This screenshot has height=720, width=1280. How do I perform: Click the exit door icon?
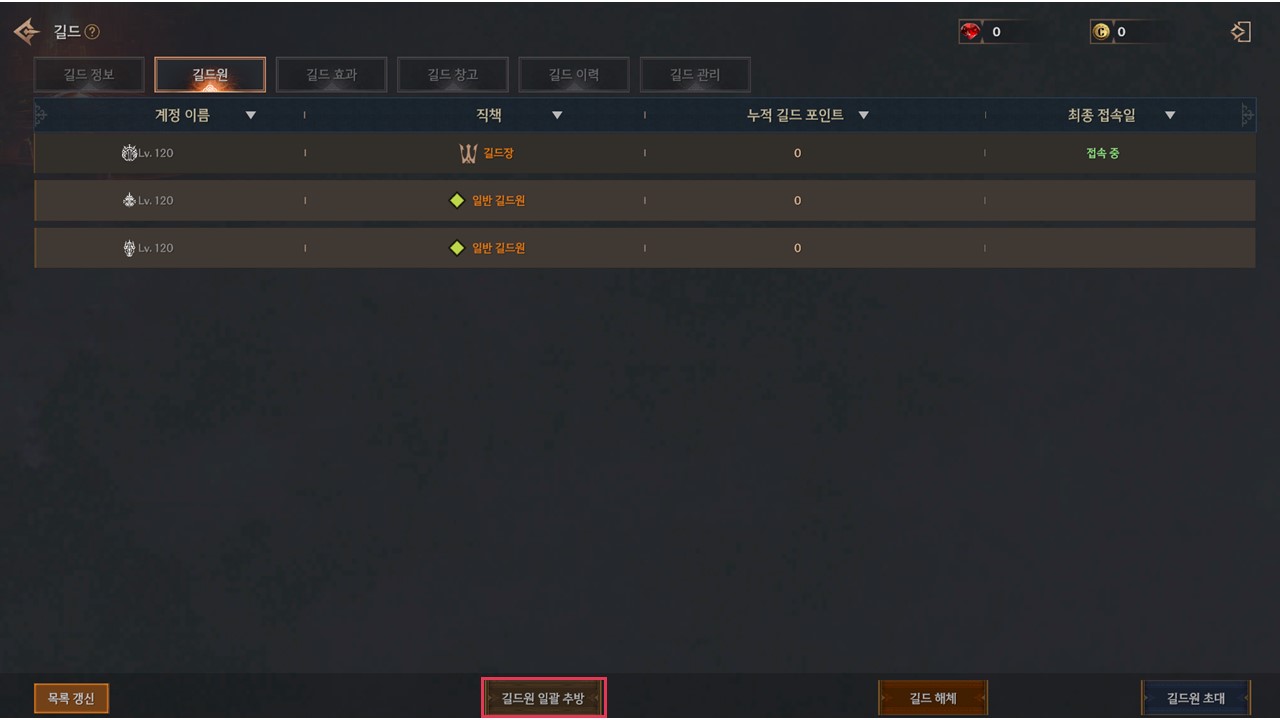[1240, 32]
